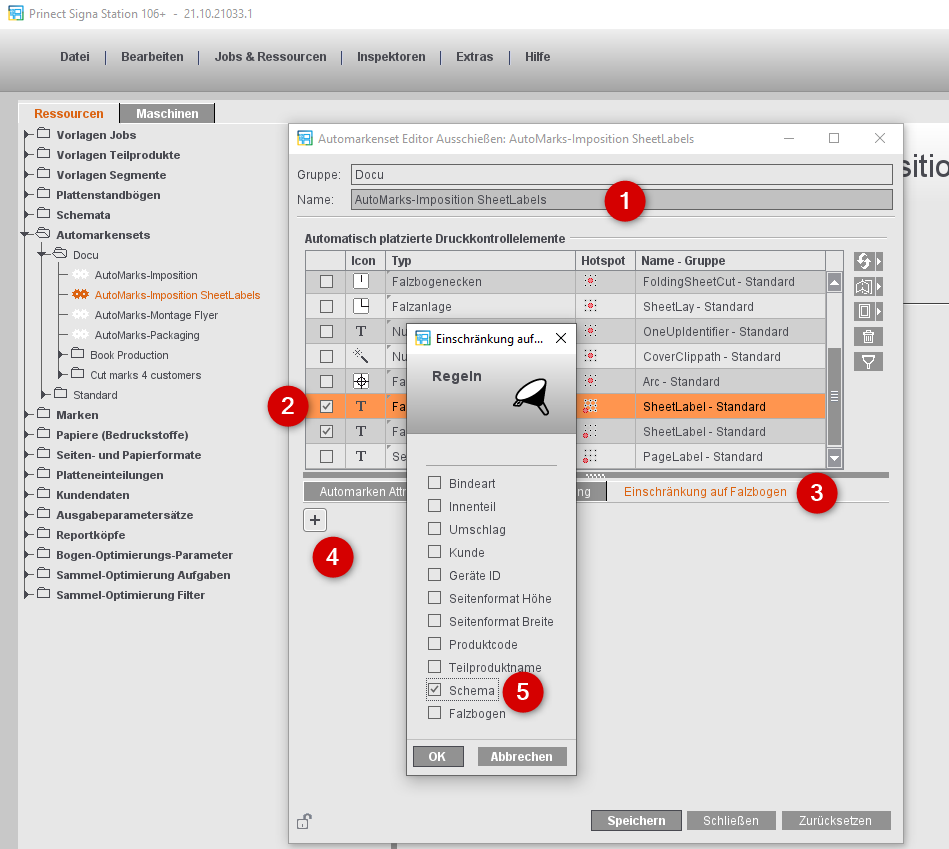Click AutoMarks-Packaging gear icon in tree
949x849 pixels.
coord(80,335)
